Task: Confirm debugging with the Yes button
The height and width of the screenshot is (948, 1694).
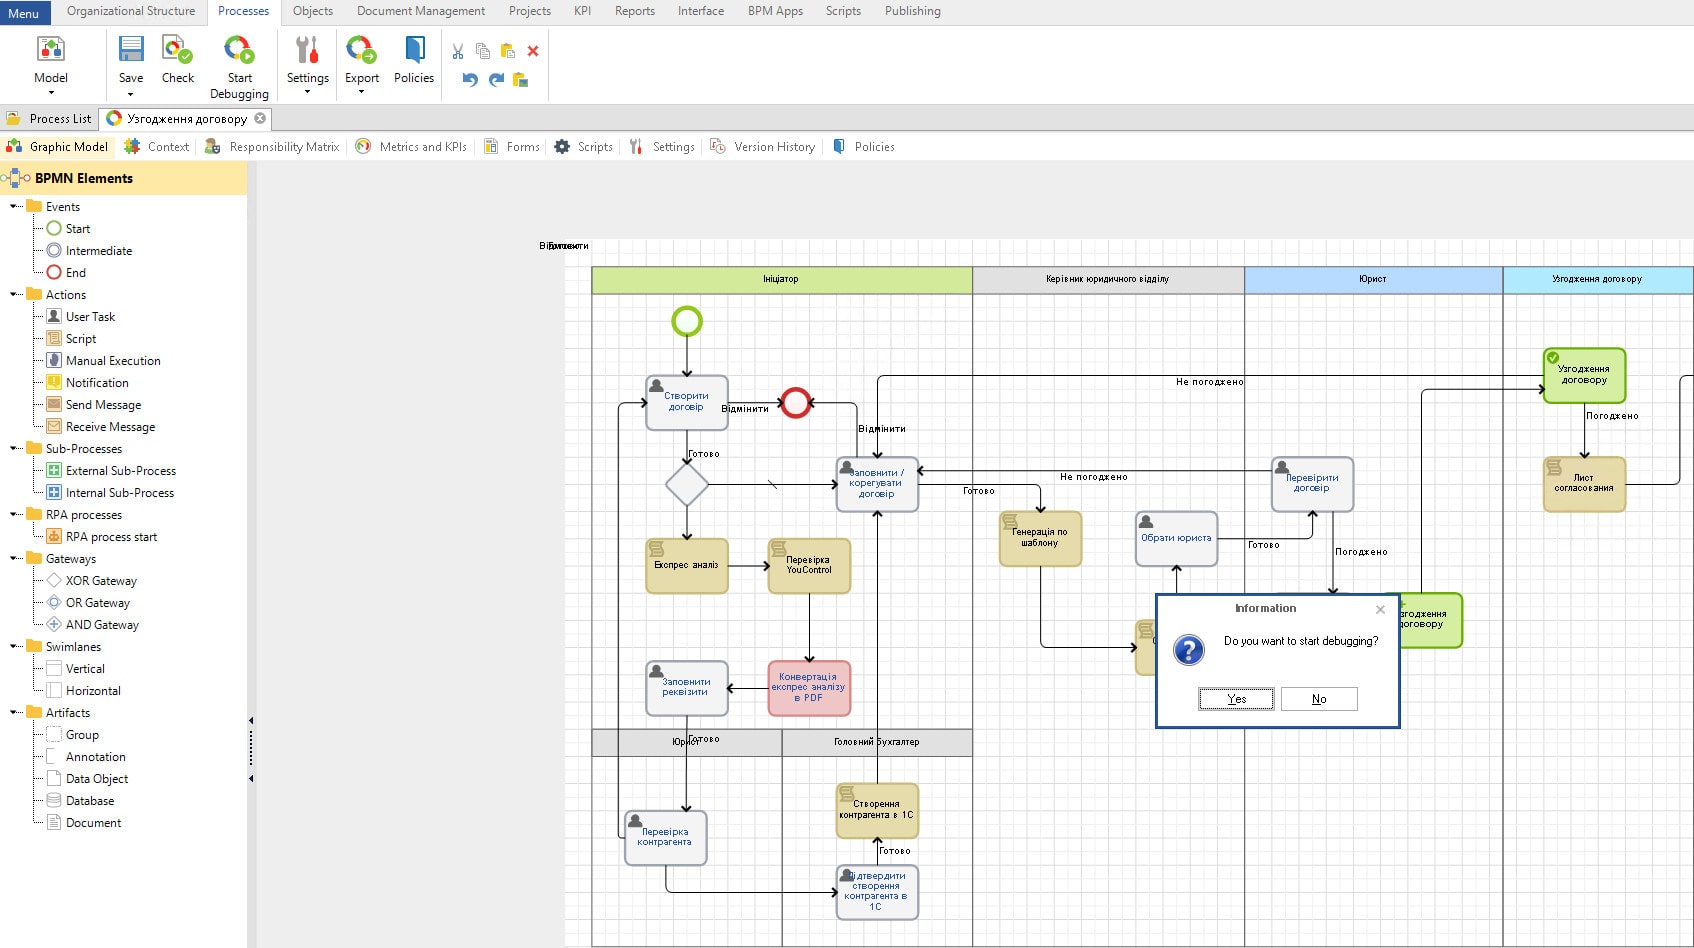Action: (1236, 699)
